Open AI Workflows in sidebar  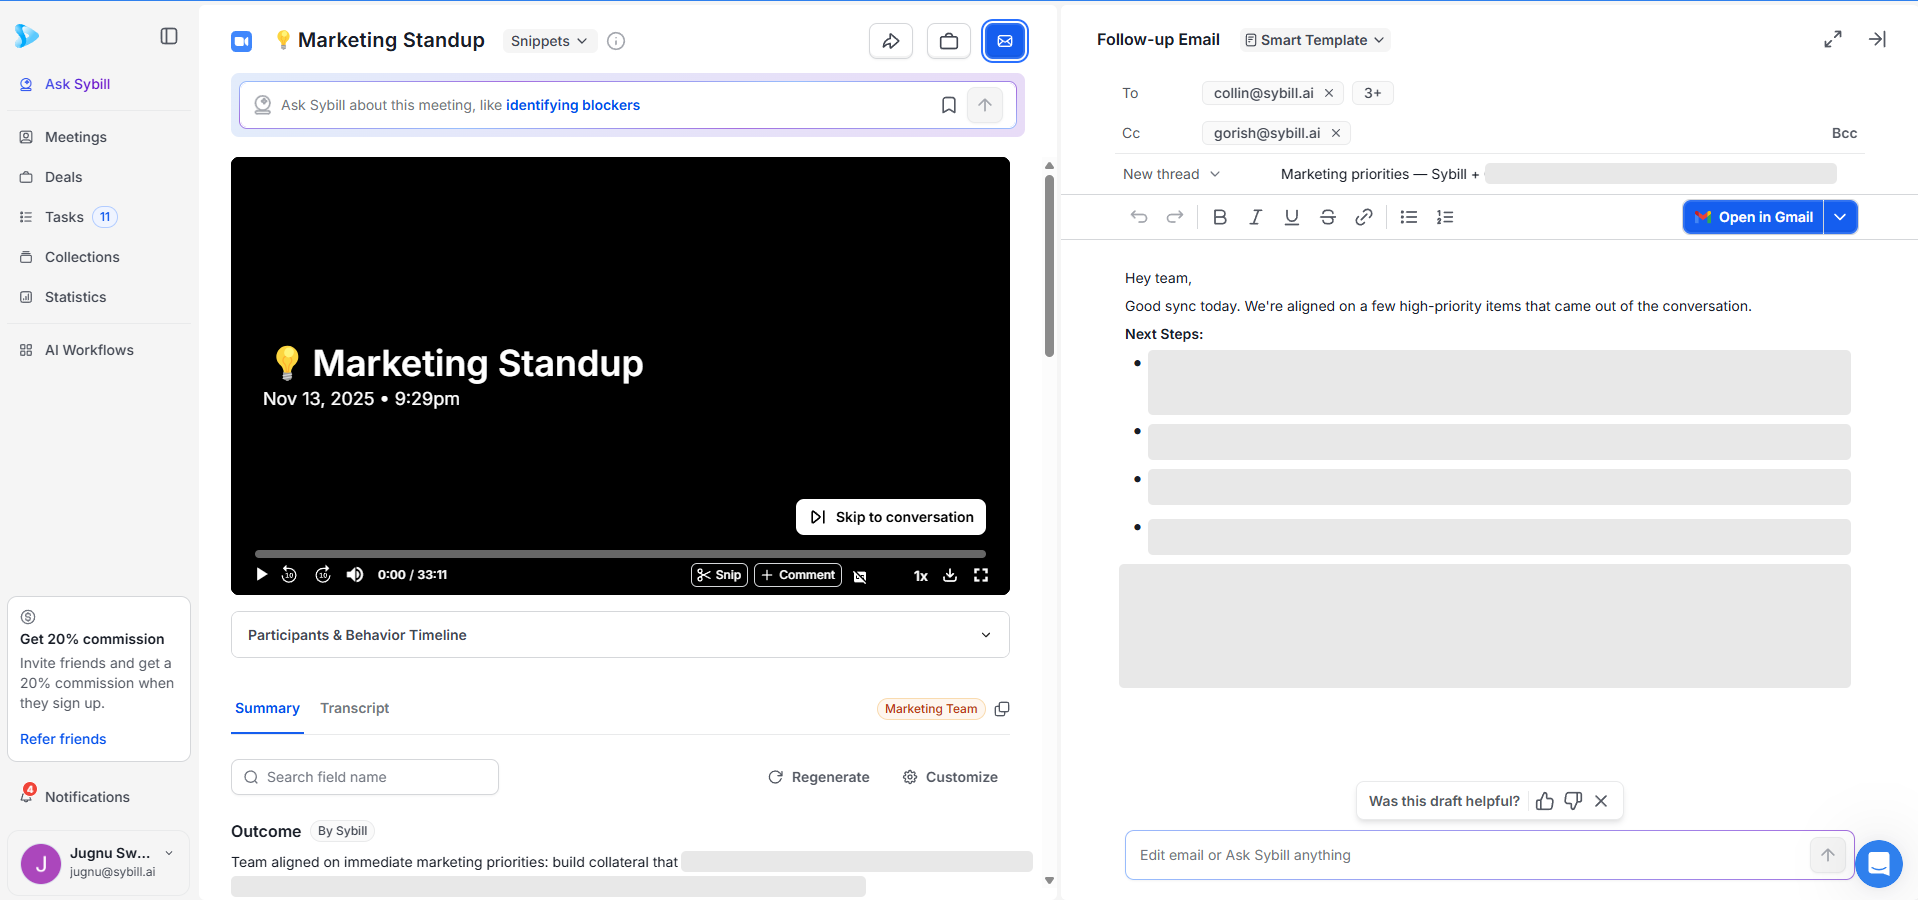(89, 350)
